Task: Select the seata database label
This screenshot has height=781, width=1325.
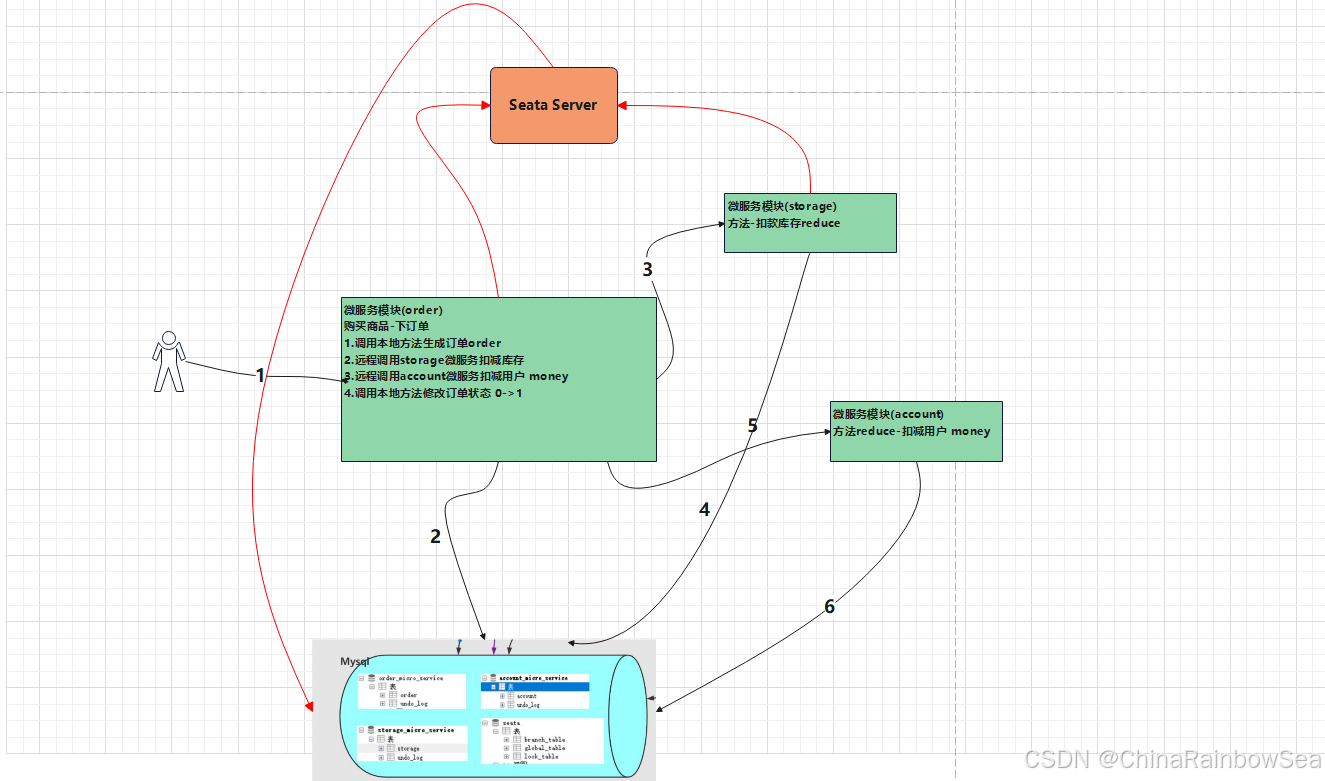Action: click(x=511, y=723)
